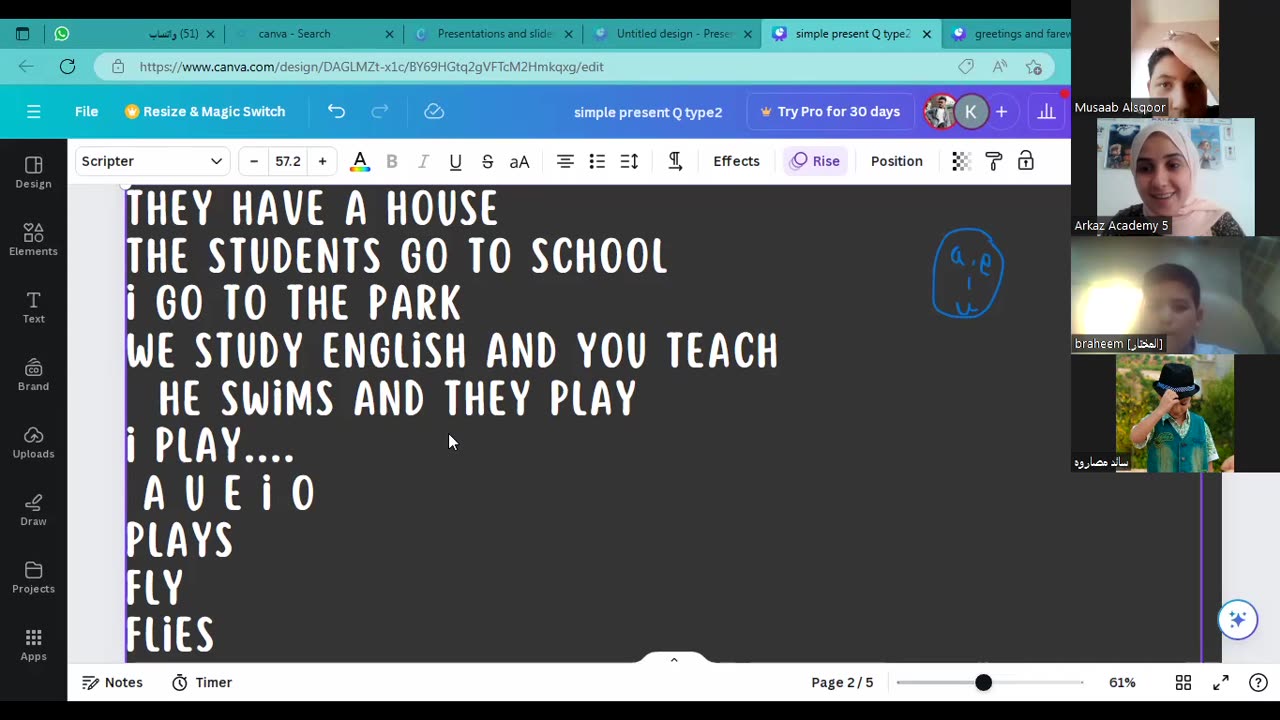The image size is (1280, 720).
Task: Select the Draw tool in sidebar
Action: 33,510
